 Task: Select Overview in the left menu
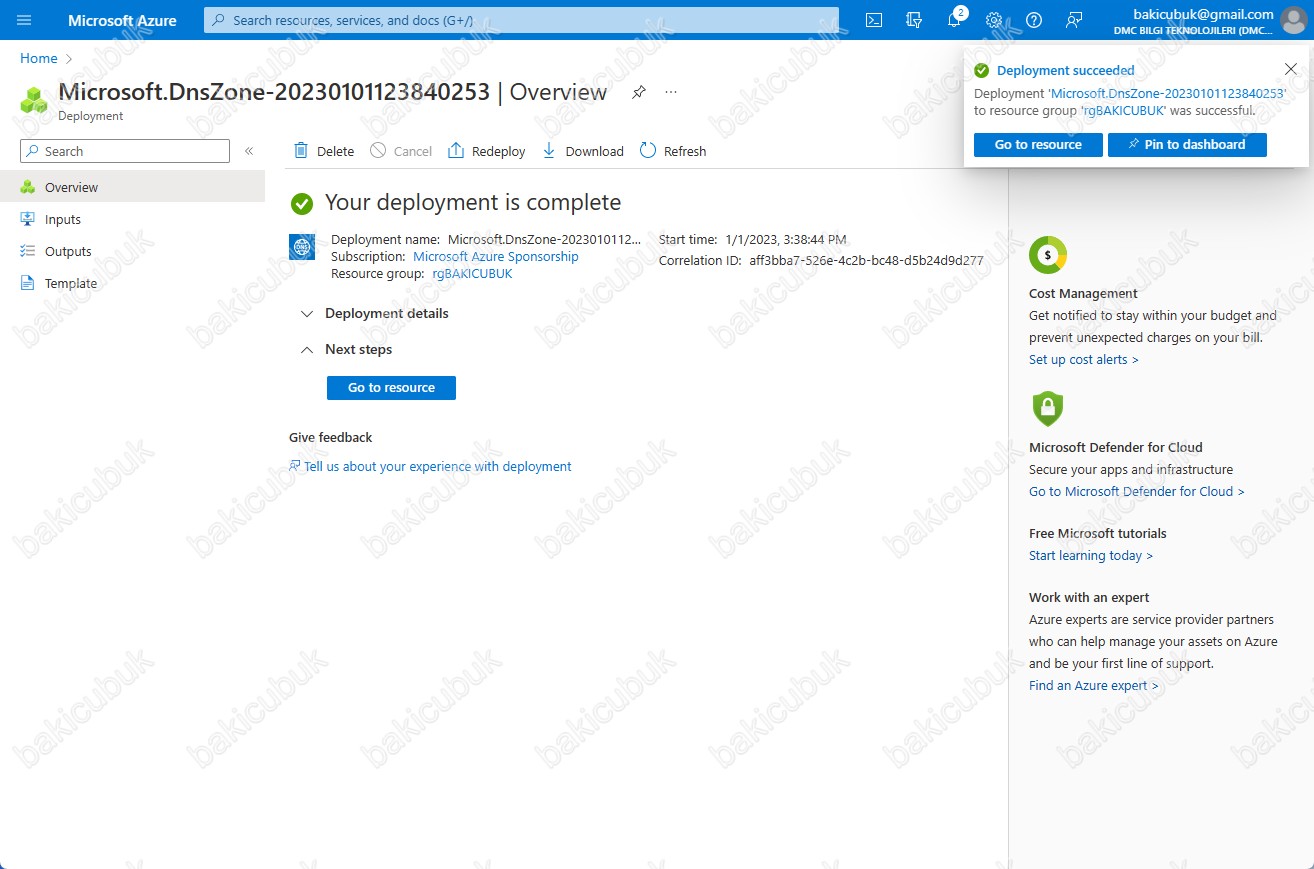tap(132, 187)
